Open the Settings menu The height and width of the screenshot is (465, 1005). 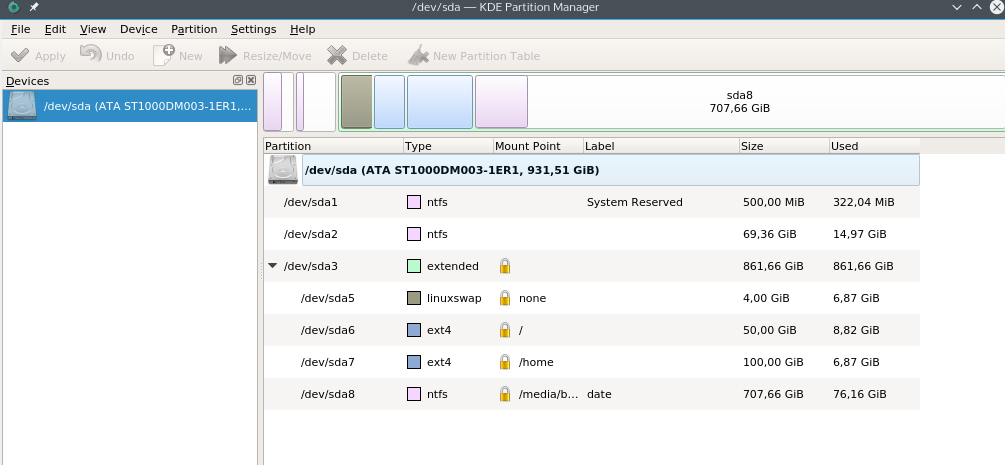(253, 29)
